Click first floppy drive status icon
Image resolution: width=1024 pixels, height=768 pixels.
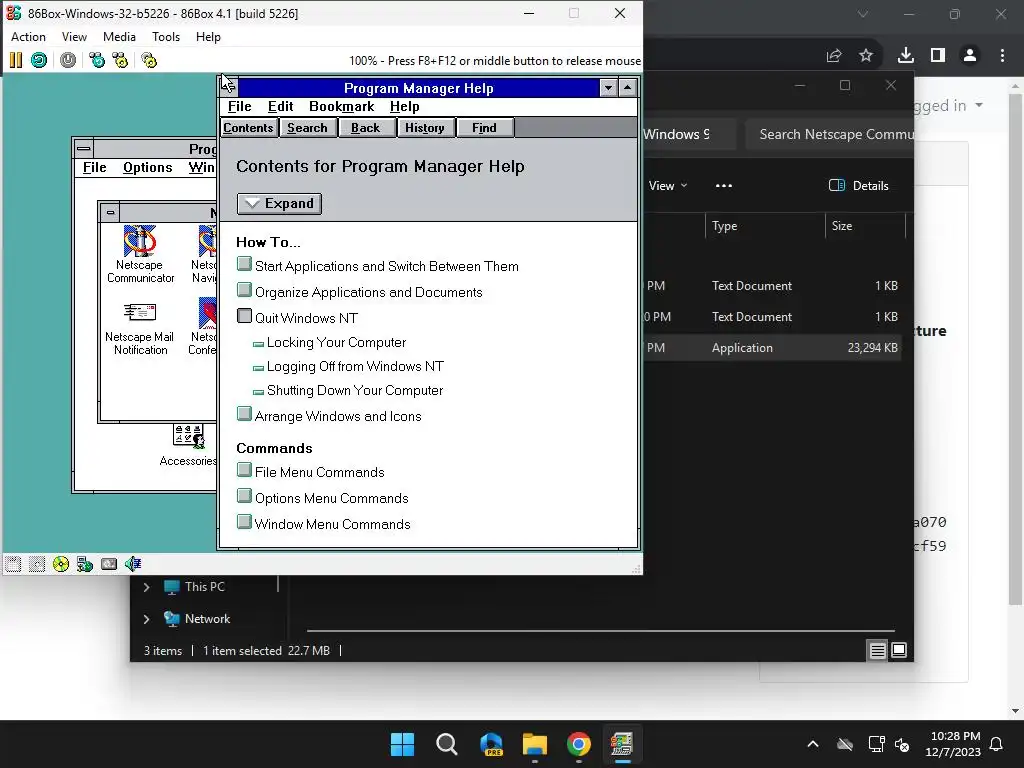(13, 564)
